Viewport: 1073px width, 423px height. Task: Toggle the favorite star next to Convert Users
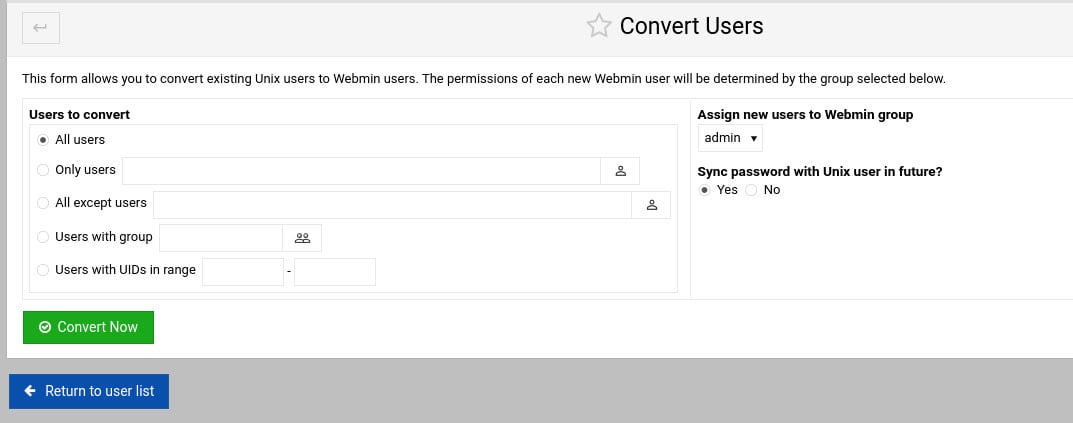[x=599, y=26]
